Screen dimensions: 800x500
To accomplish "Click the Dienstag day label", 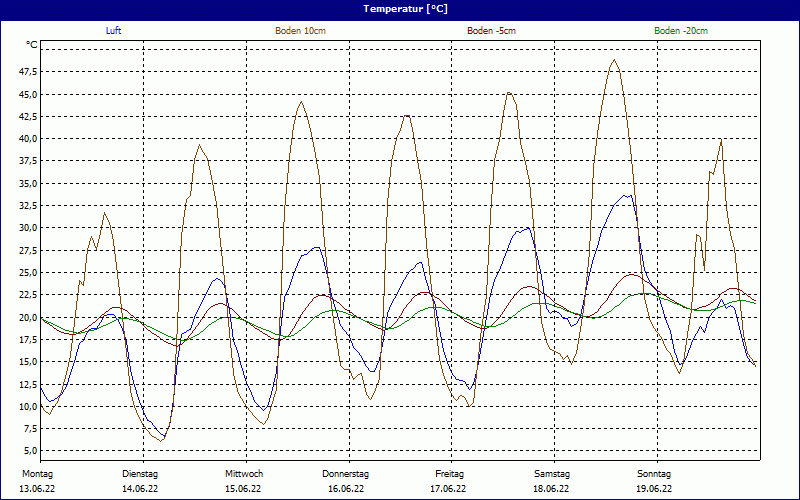I will point(140,474).
